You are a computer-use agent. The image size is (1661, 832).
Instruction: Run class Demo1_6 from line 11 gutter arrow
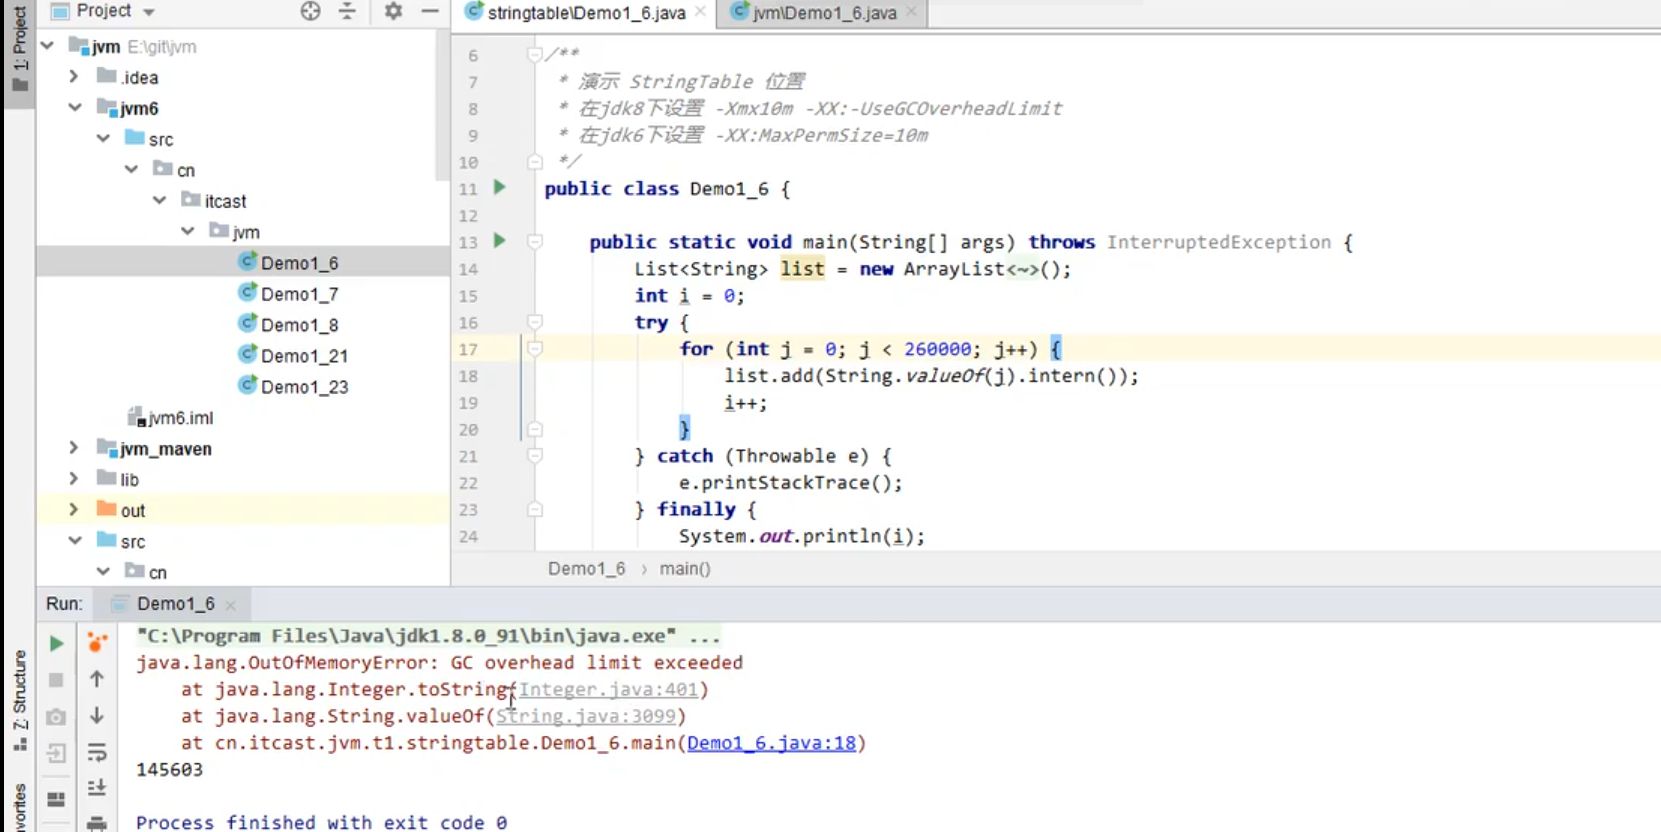500,187
